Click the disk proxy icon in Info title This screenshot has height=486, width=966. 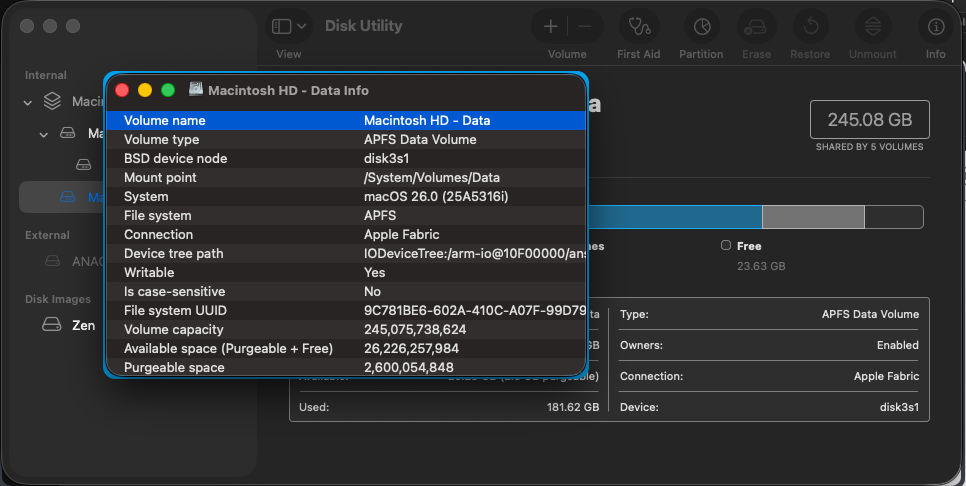(x=196, y=89)
